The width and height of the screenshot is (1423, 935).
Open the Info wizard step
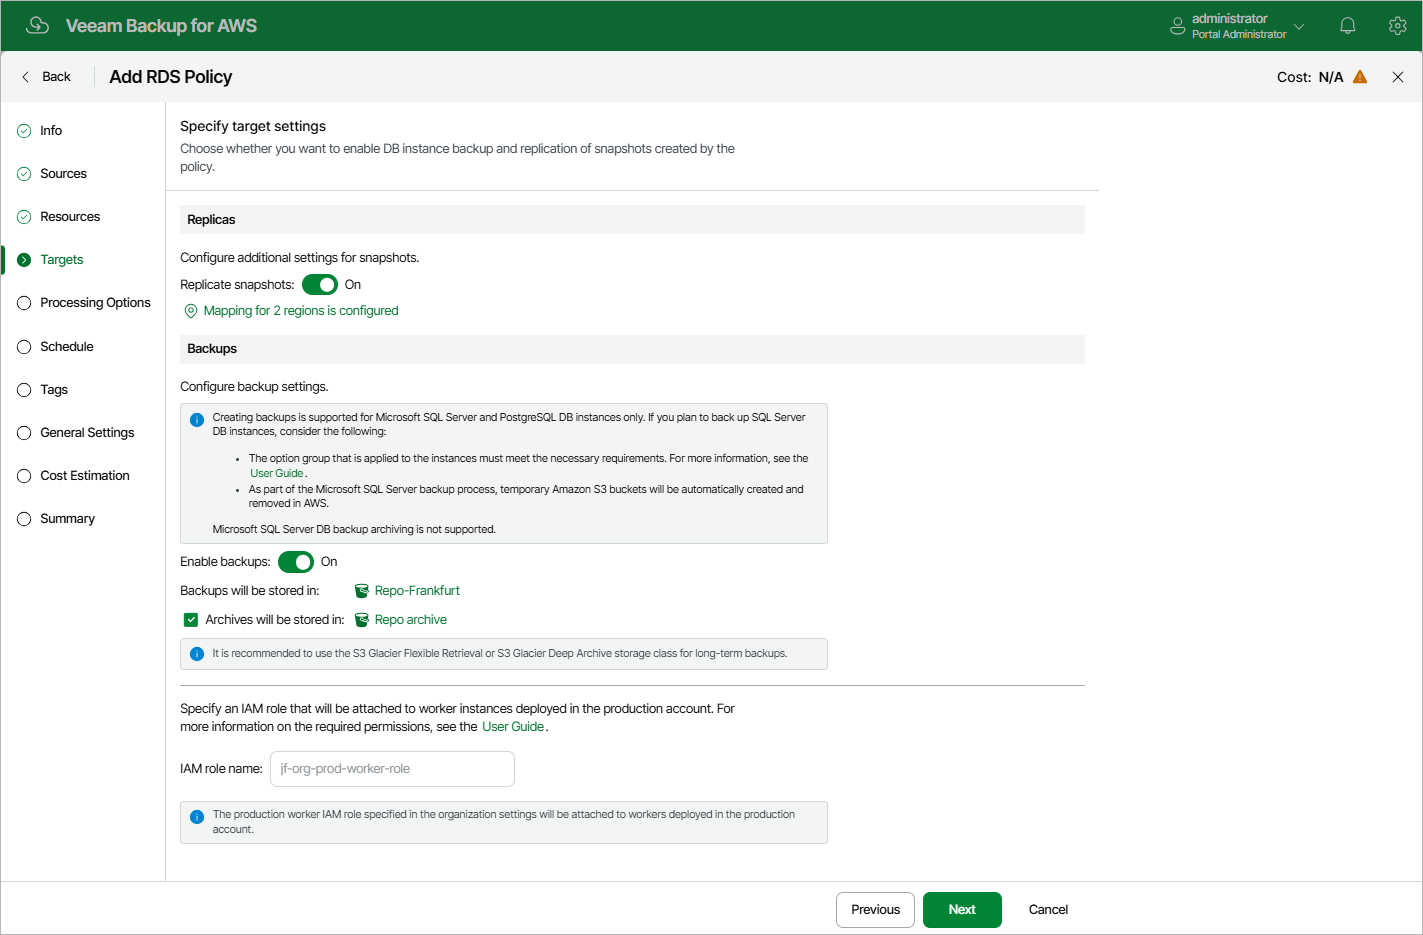point(51,131)
